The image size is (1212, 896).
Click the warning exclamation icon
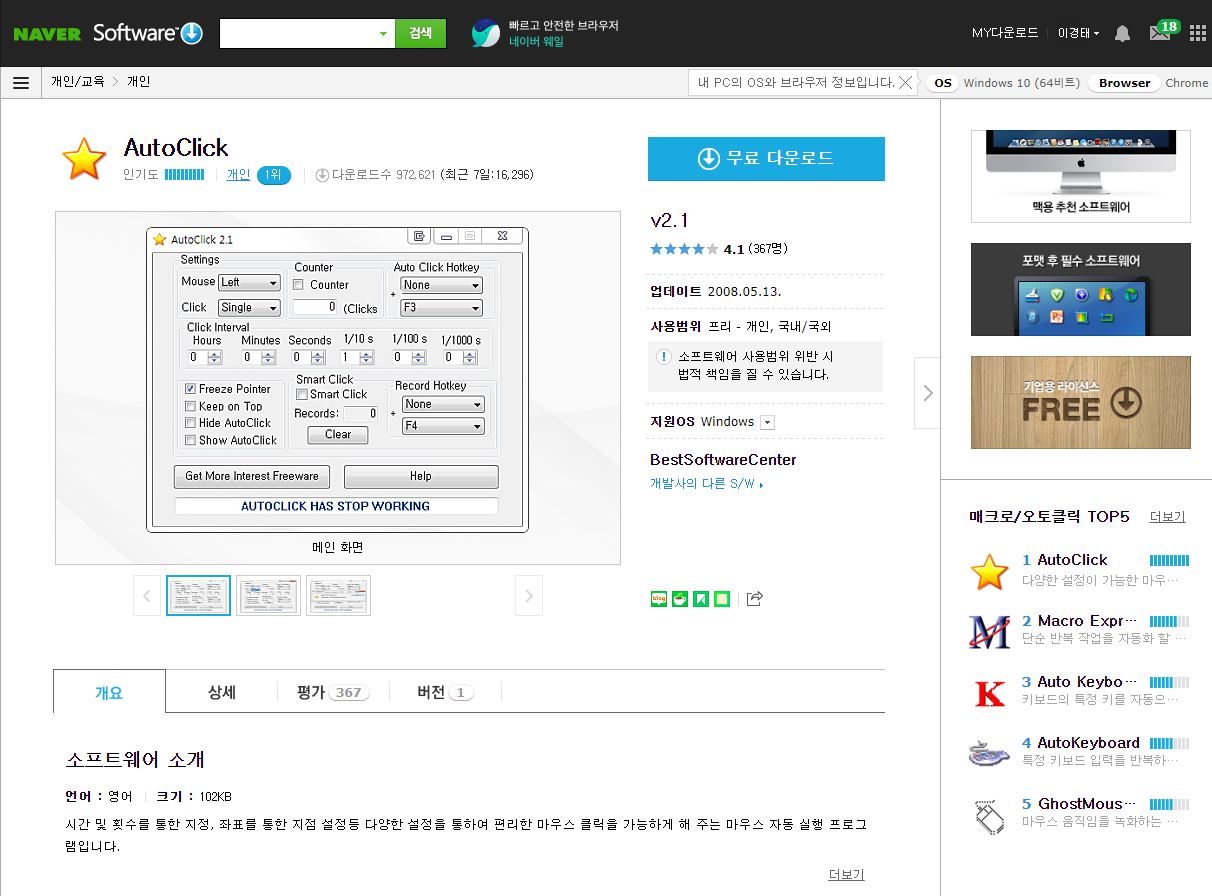coord(663,357)
